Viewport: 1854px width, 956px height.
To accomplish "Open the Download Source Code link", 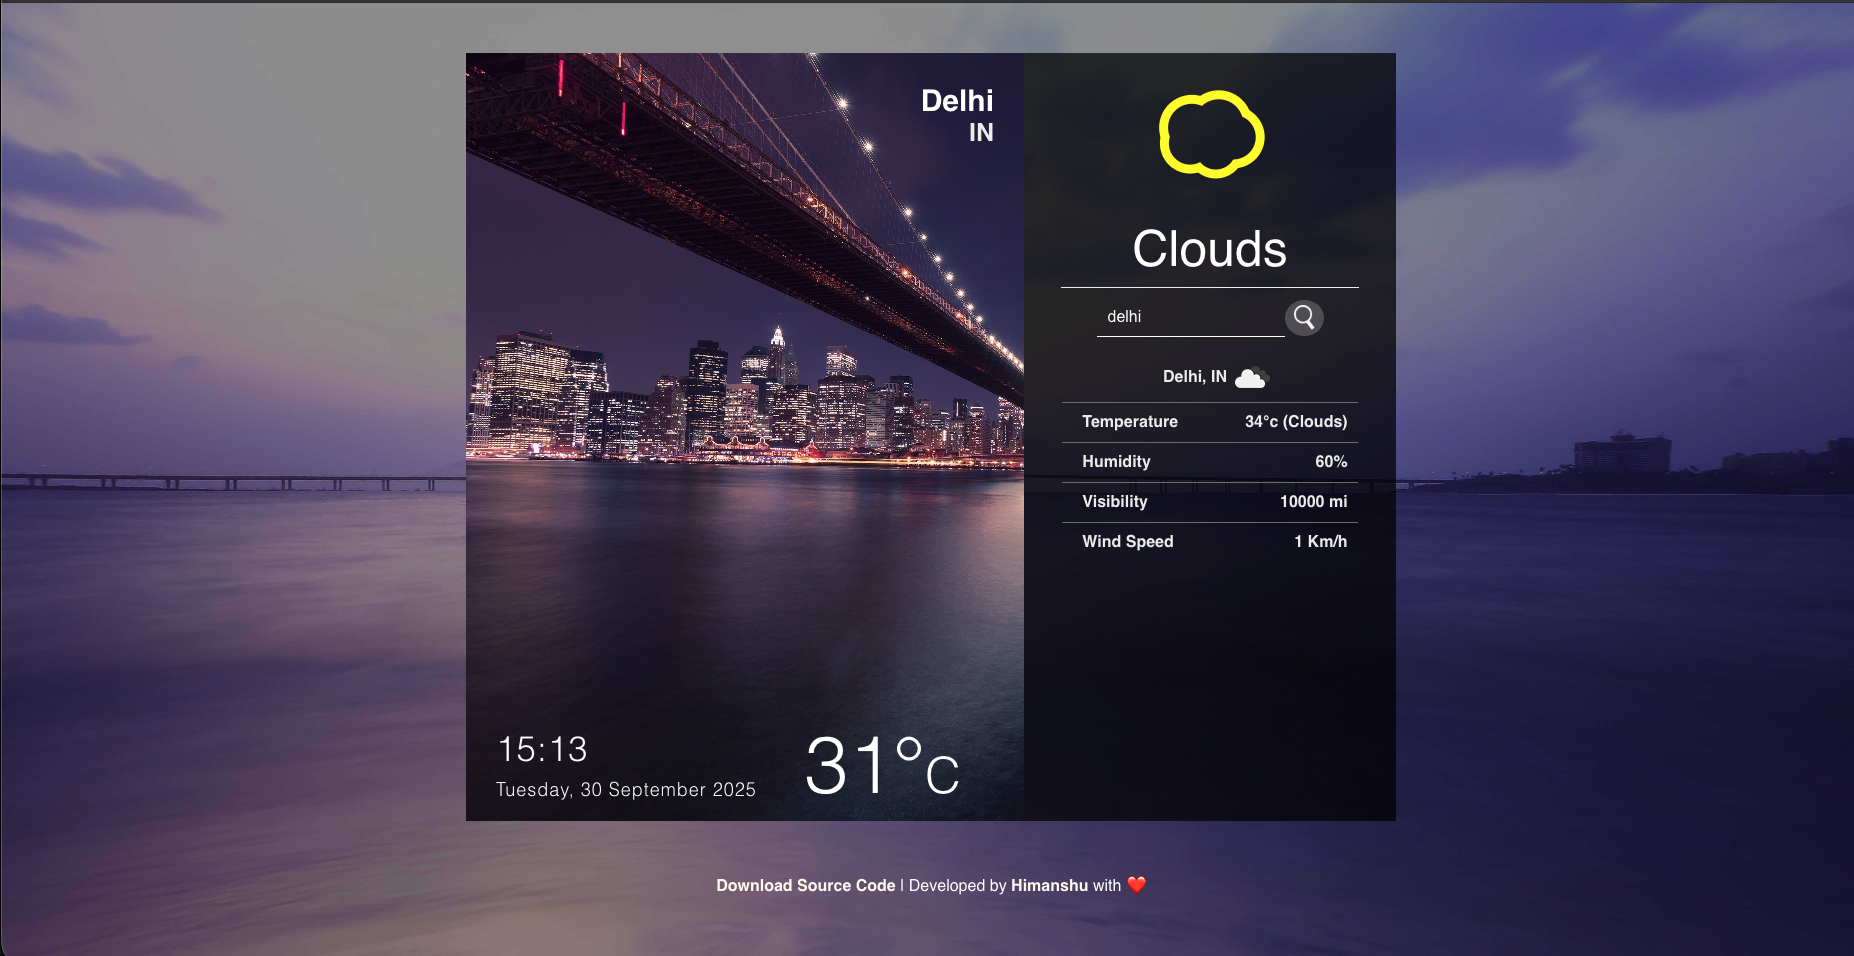I will pyautogui.click(x=806, y=885).
